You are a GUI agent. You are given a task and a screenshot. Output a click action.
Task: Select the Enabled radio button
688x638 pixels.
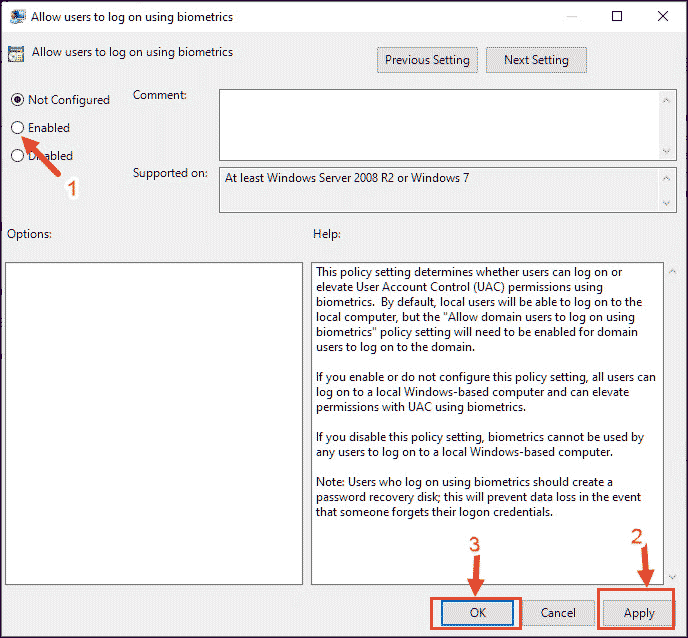coord(17,128)
